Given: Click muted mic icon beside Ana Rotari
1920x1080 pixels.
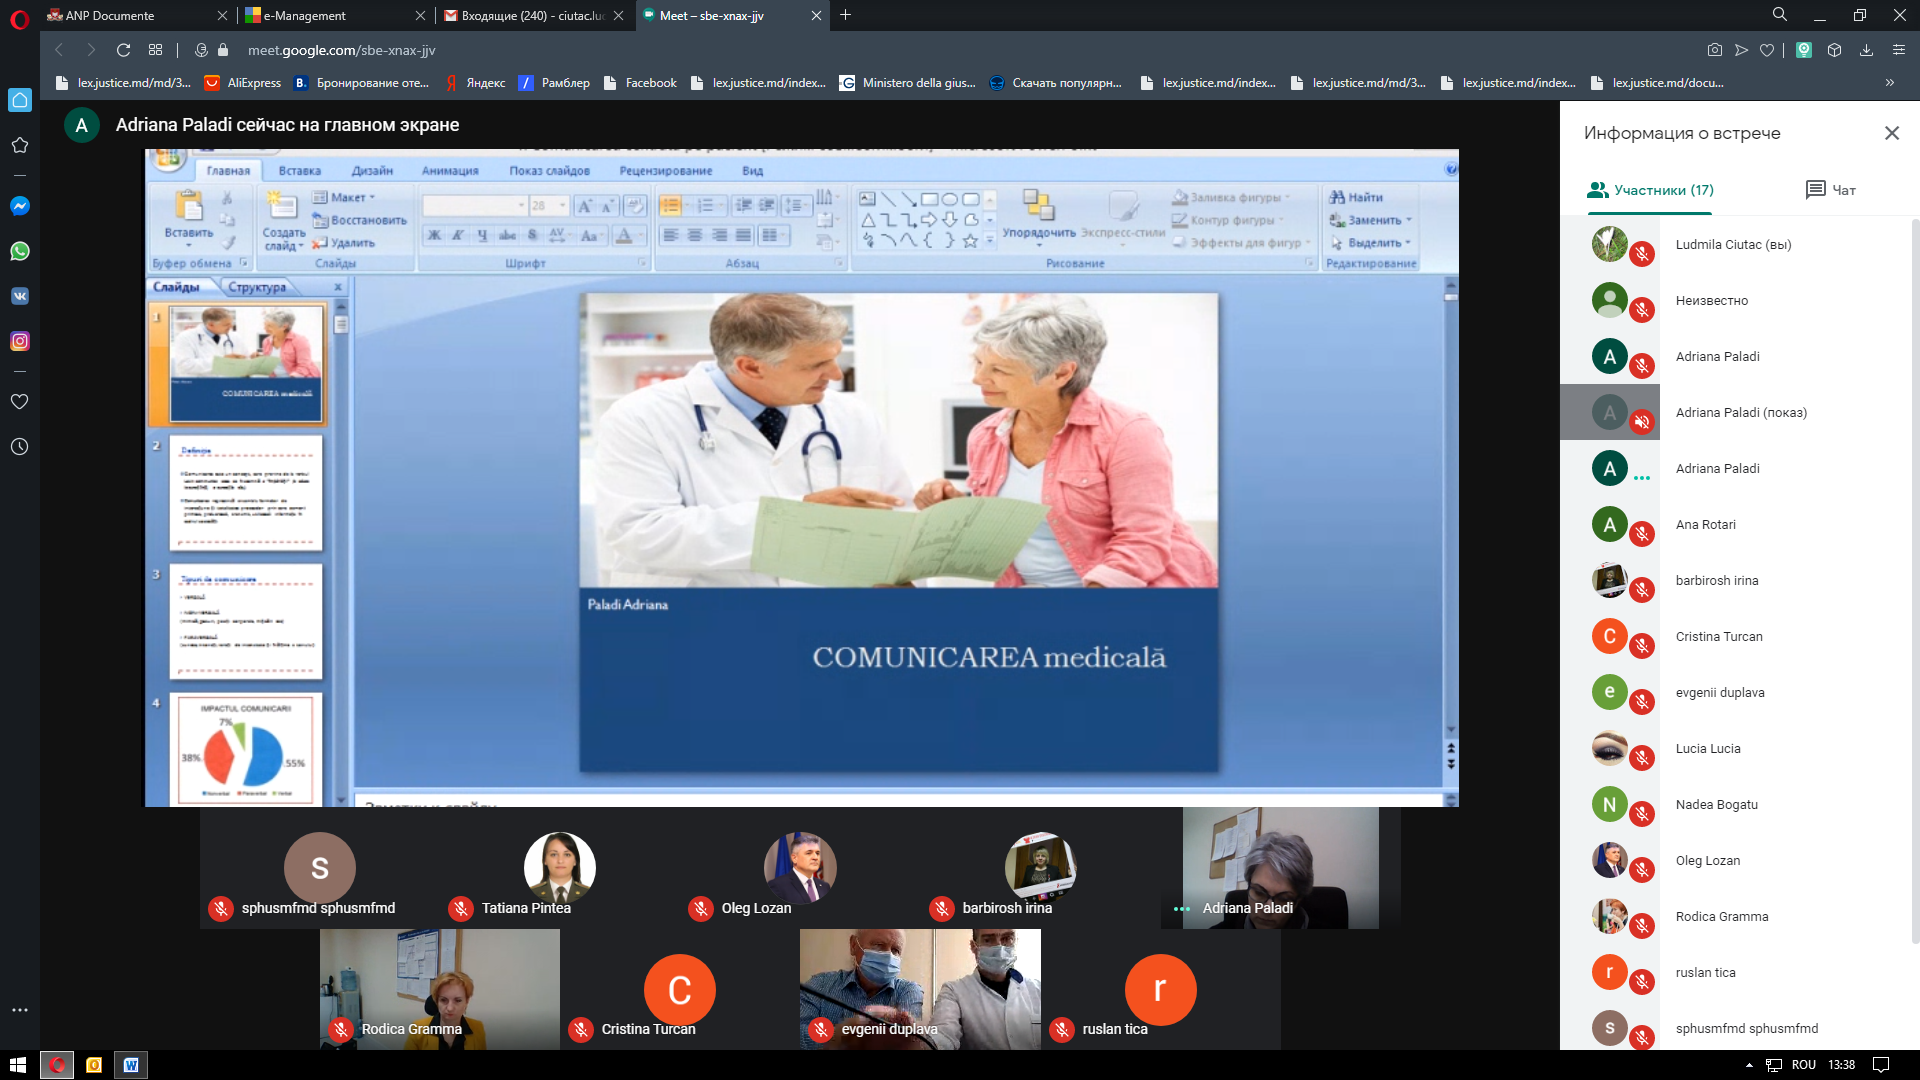Looking at the screenshot, I should click(1642, 534).
